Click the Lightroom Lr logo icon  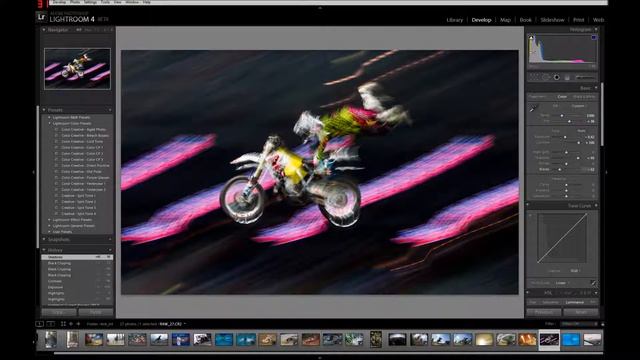click(x=41, y=17)
